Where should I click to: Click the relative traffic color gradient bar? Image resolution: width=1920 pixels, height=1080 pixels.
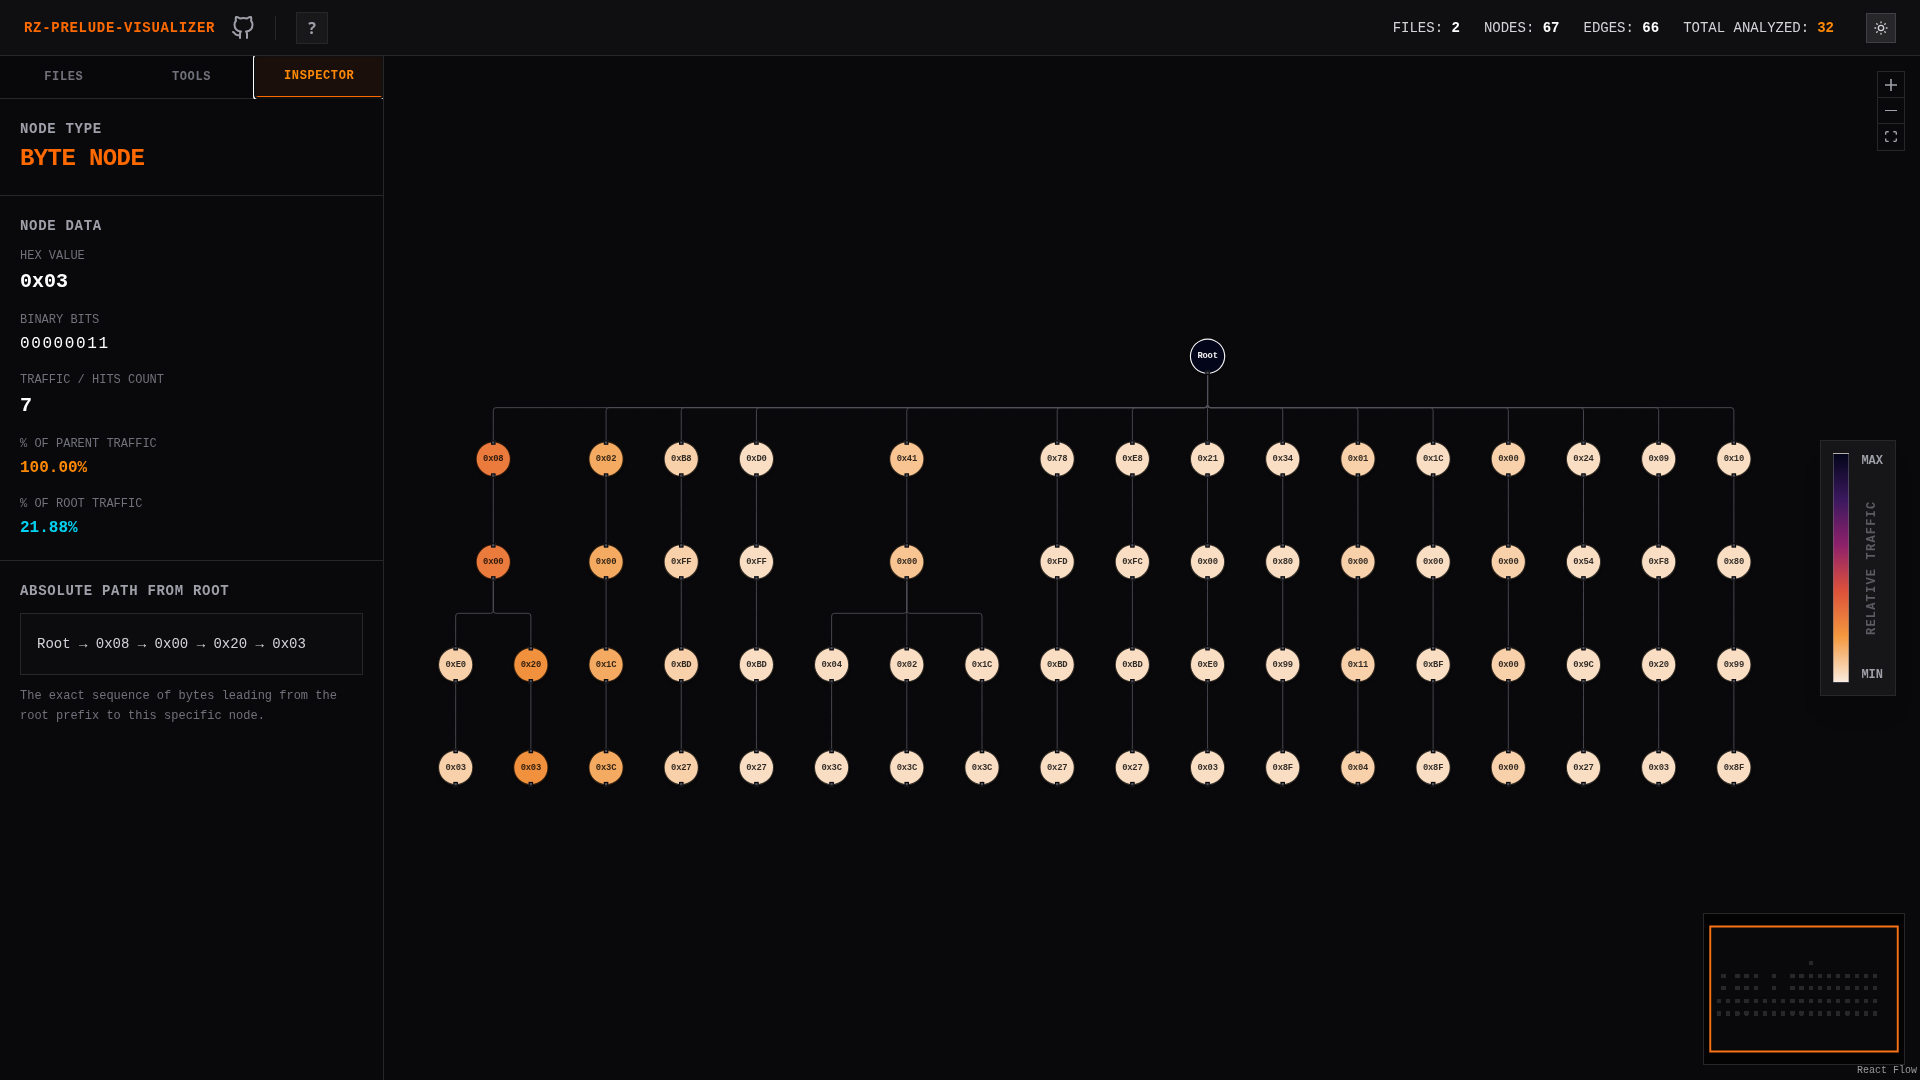pyautogui.click(x=1841, y=567)
